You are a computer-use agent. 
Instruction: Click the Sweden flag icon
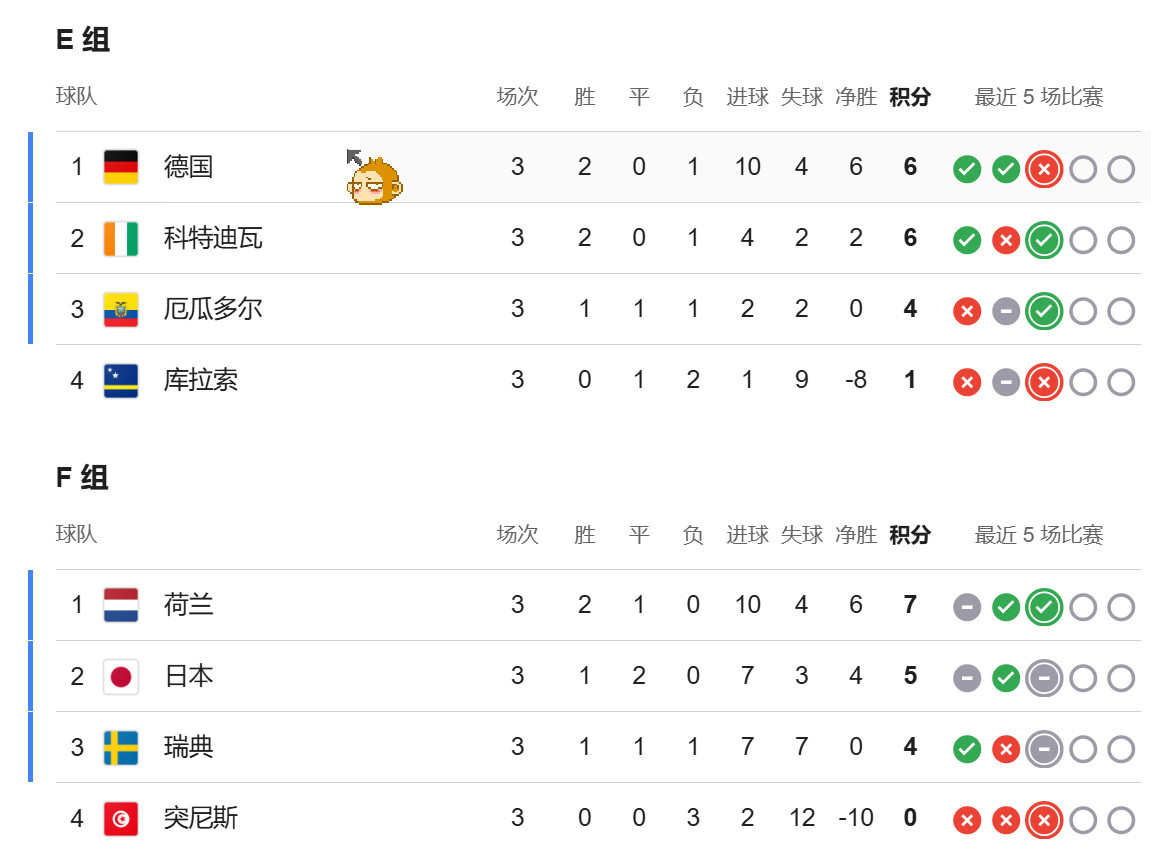point(121,747)
